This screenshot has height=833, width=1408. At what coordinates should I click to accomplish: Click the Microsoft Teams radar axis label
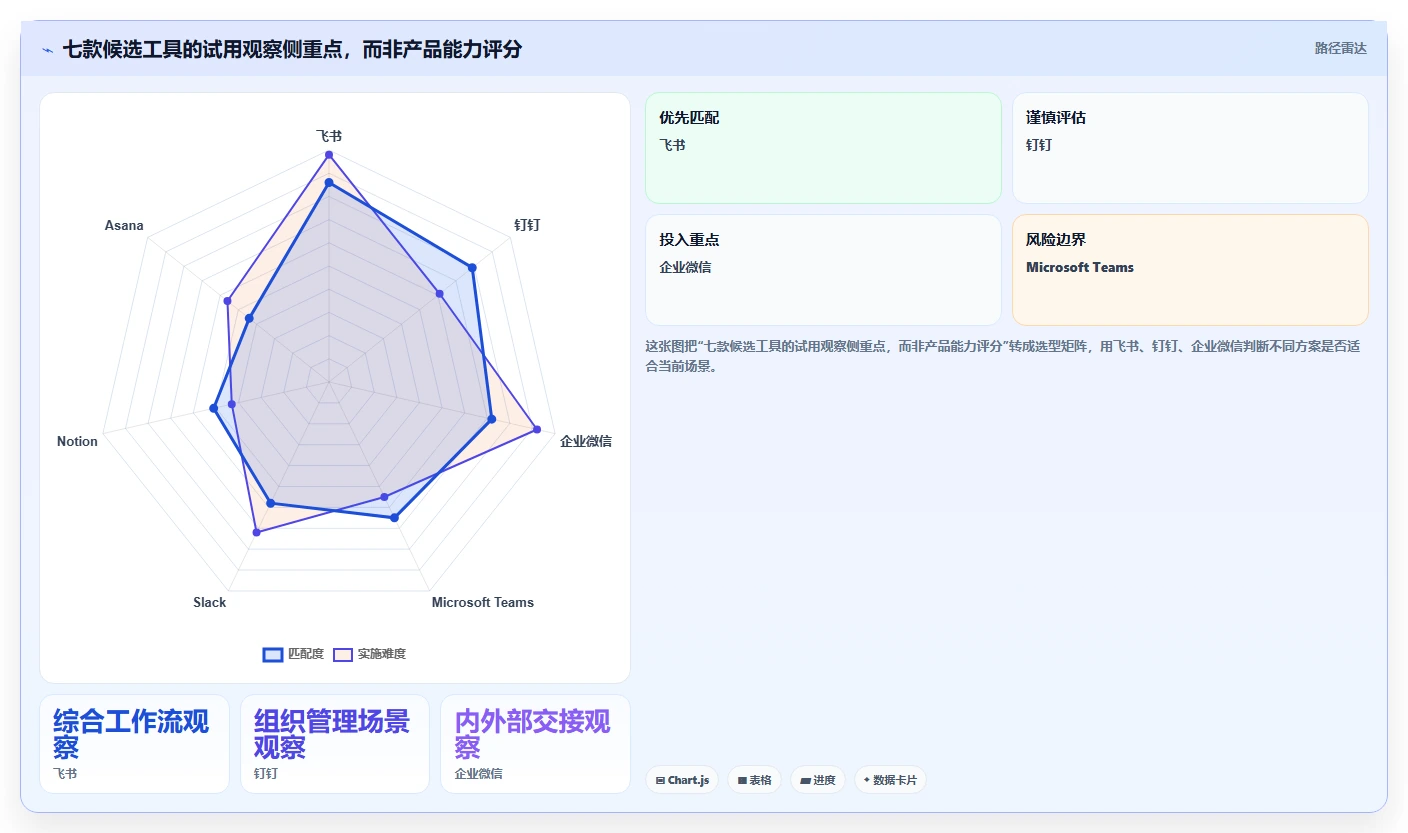[x=483, y=602]
